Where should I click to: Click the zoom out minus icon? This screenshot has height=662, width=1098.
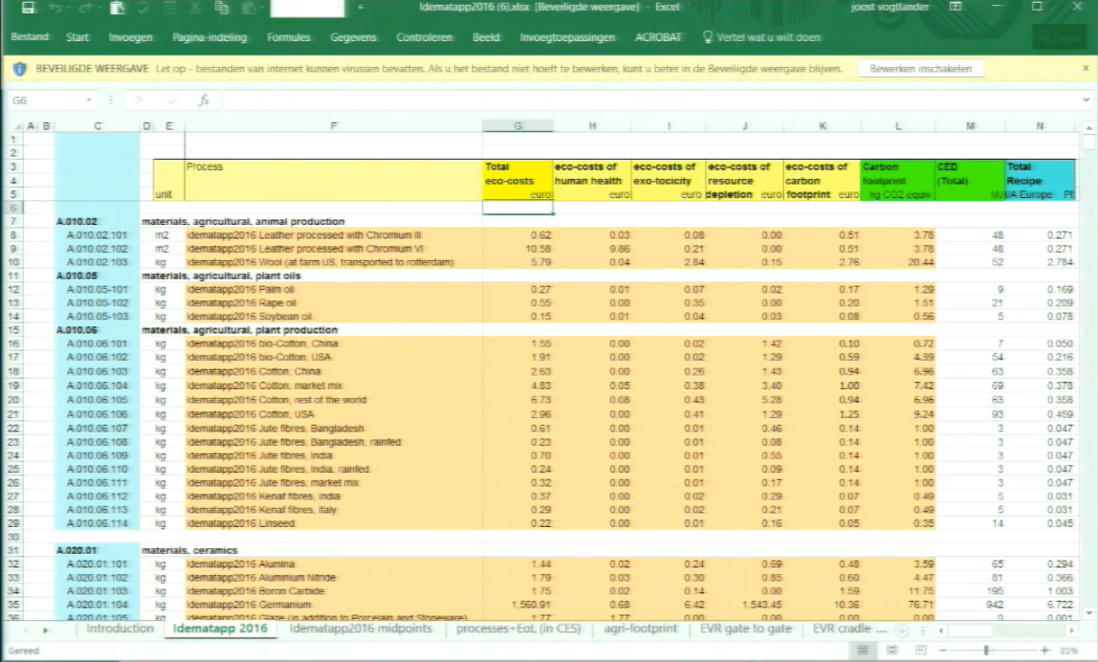pyautogui.click(x=943, y=651)
